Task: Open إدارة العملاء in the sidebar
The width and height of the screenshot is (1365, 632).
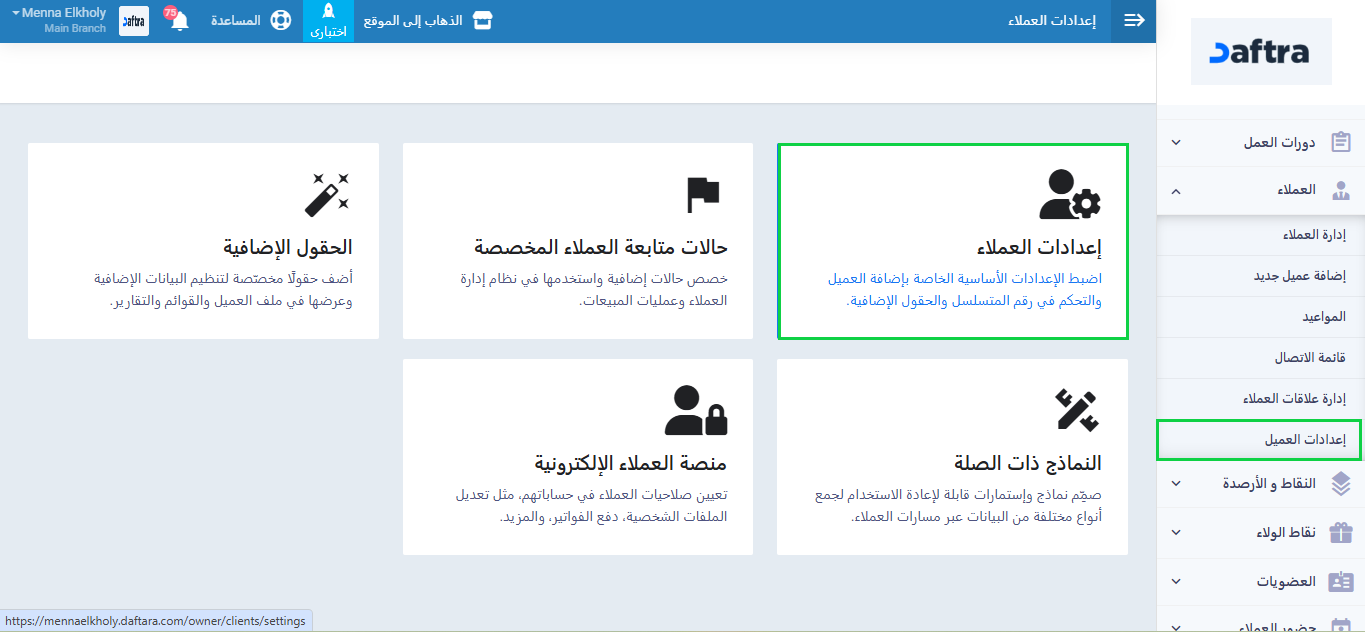Action: pyautogui.click(x=1314, y=236)
